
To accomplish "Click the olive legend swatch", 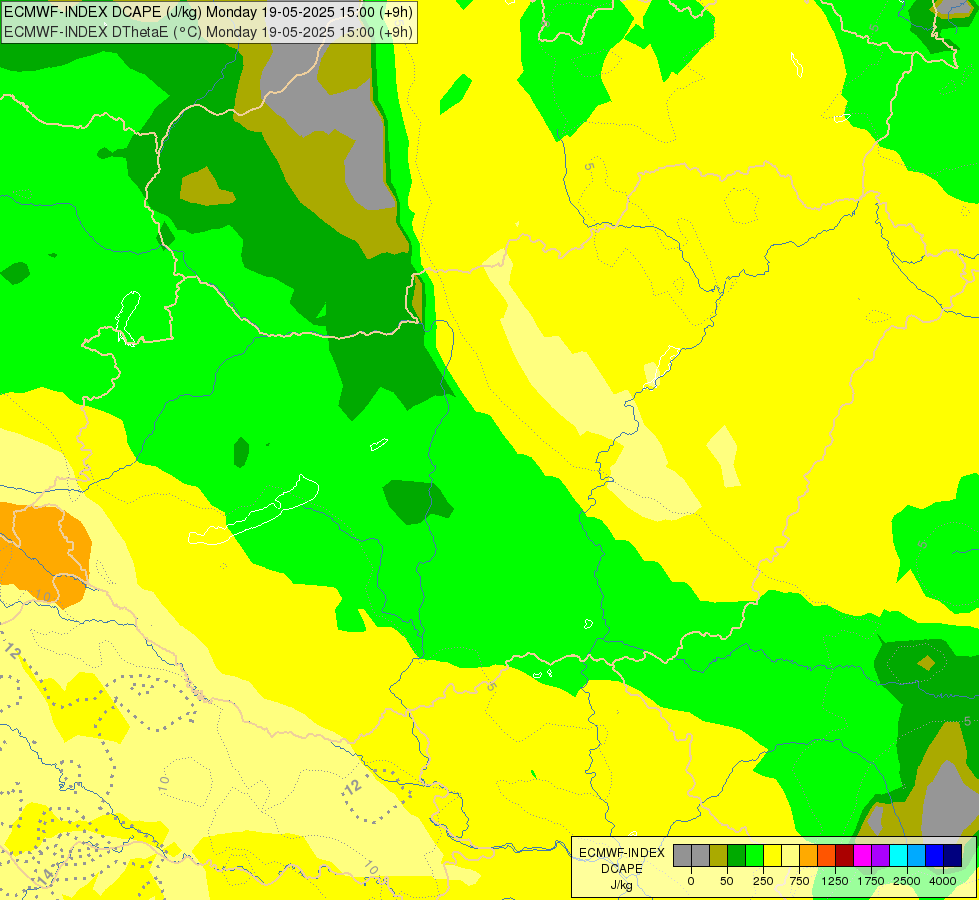I will pos(719,856).
